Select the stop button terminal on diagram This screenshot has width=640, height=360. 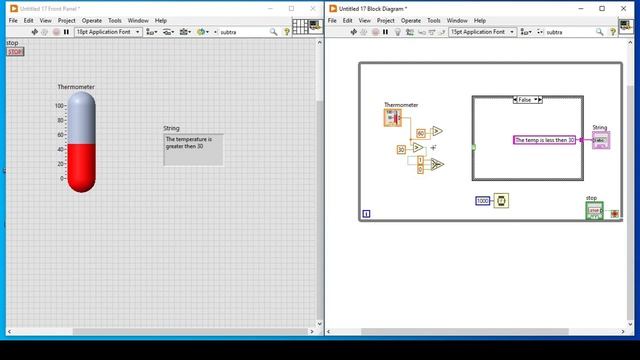point(594,211)
